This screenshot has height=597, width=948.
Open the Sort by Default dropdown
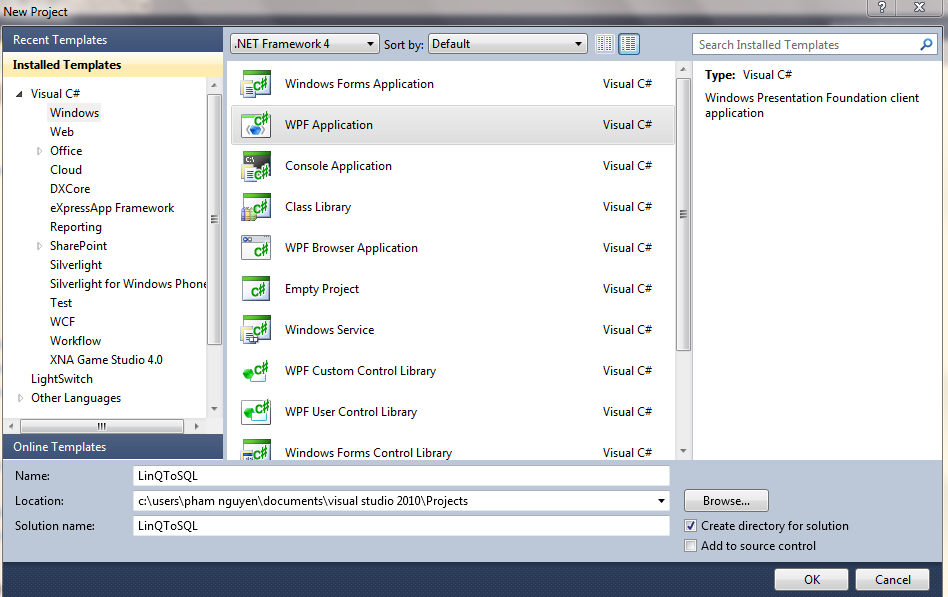507,44
